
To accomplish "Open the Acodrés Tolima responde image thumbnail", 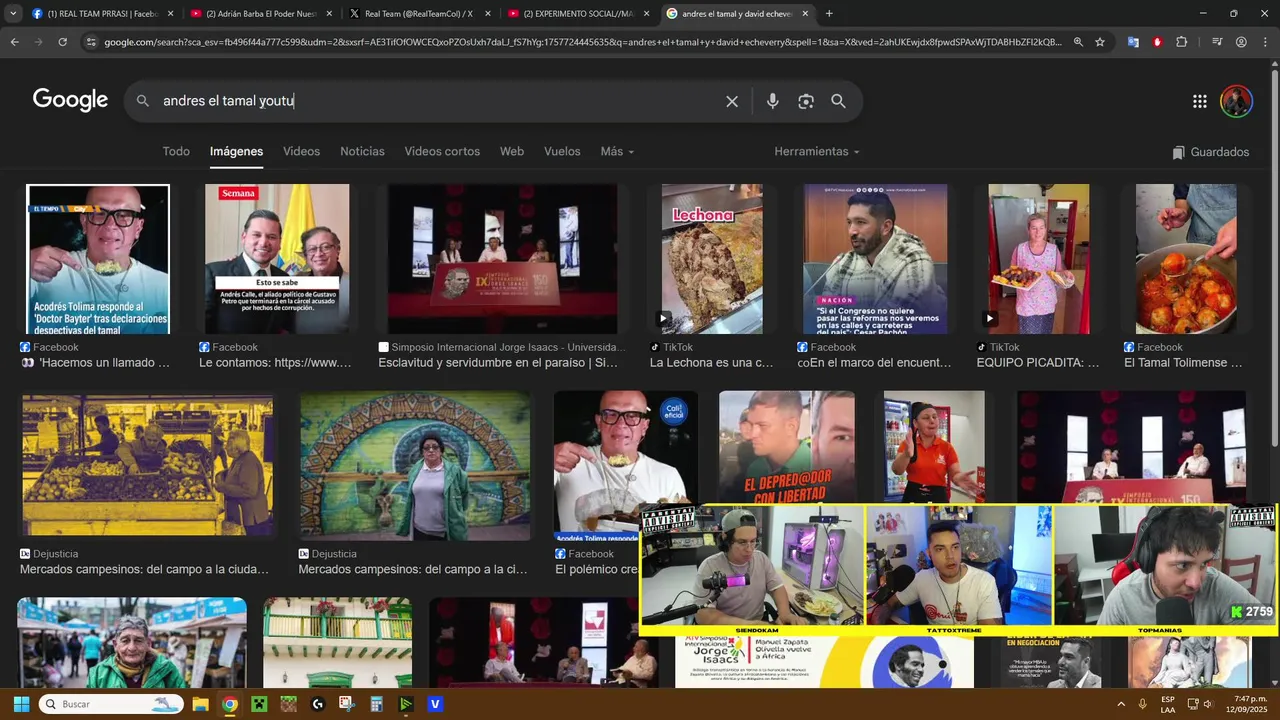I will click(98, 259).
